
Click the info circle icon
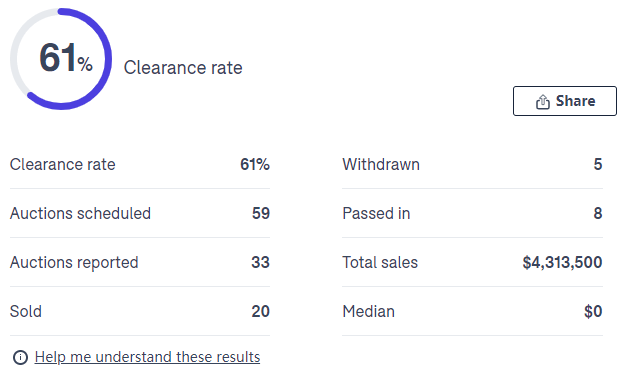pyautogui.click(x=21, y=357)
